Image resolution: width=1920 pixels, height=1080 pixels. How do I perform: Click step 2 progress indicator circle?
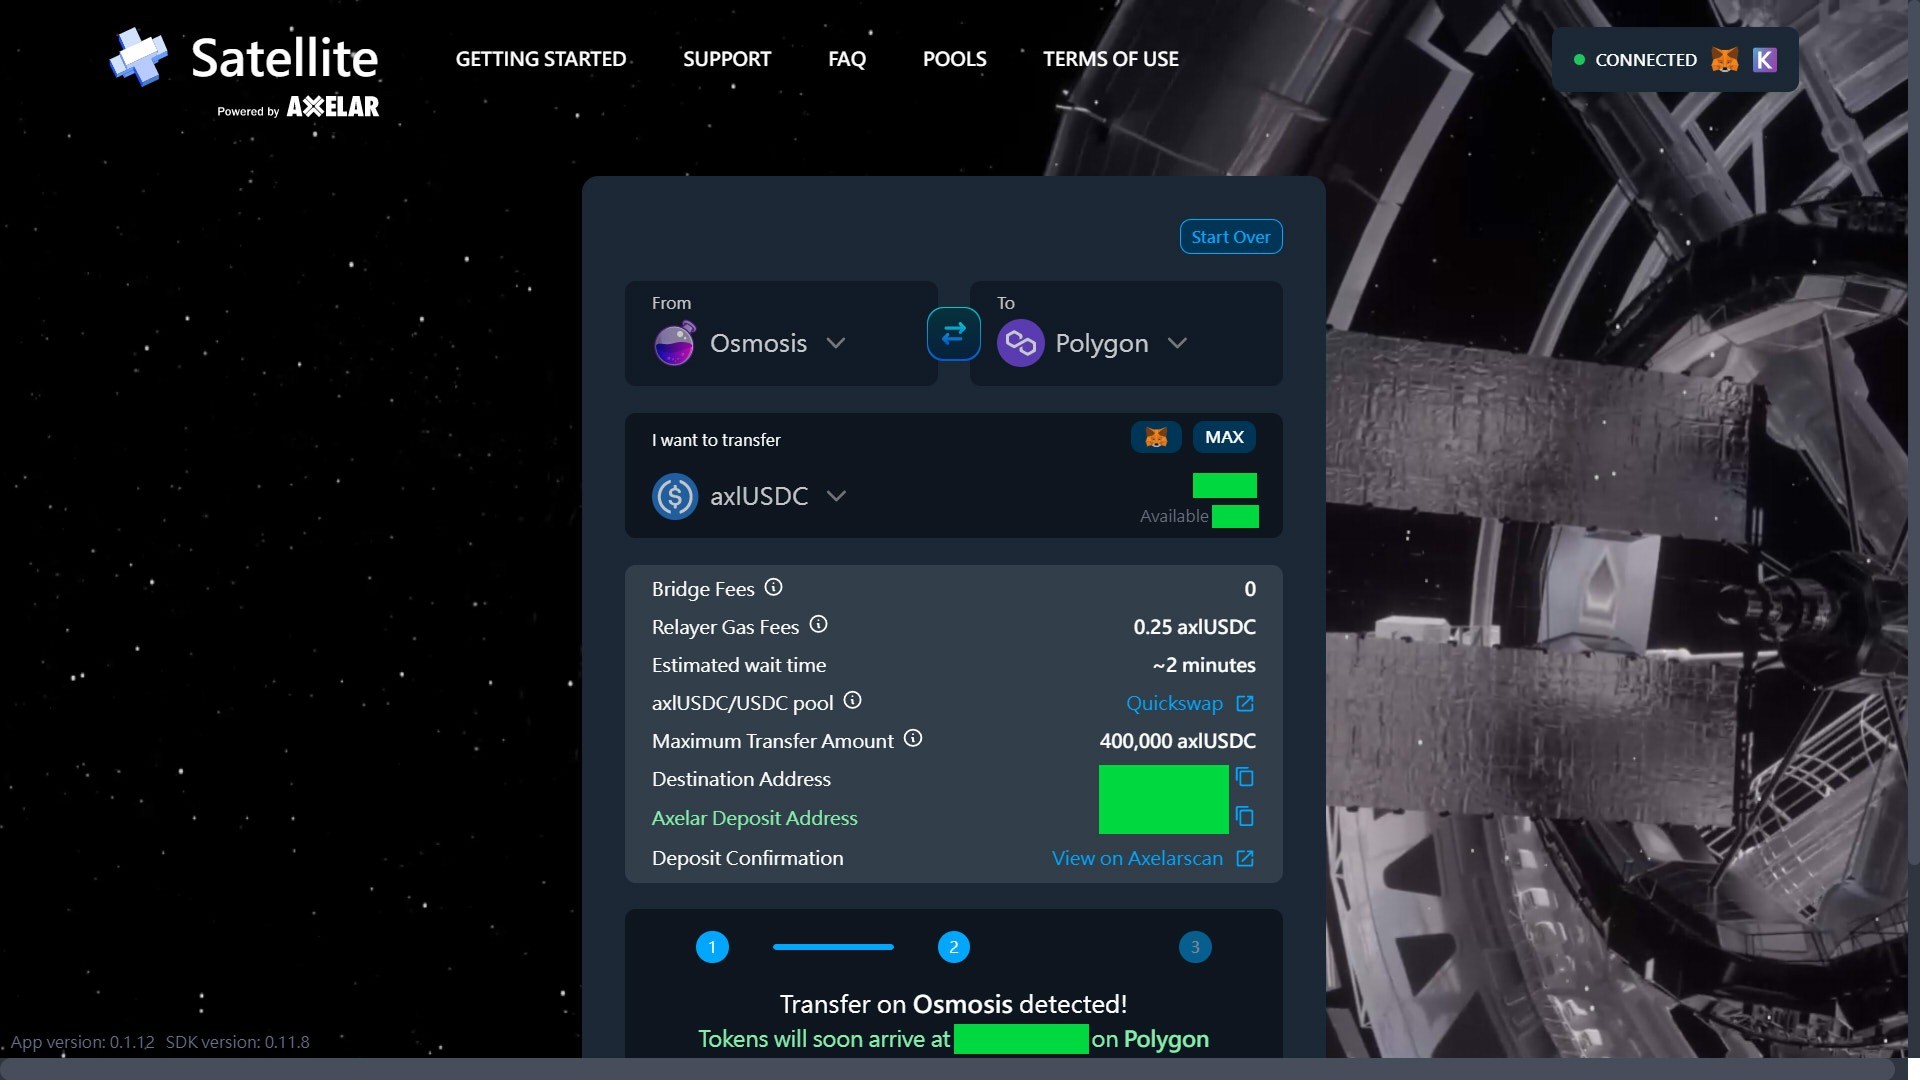tap(953, 947)
